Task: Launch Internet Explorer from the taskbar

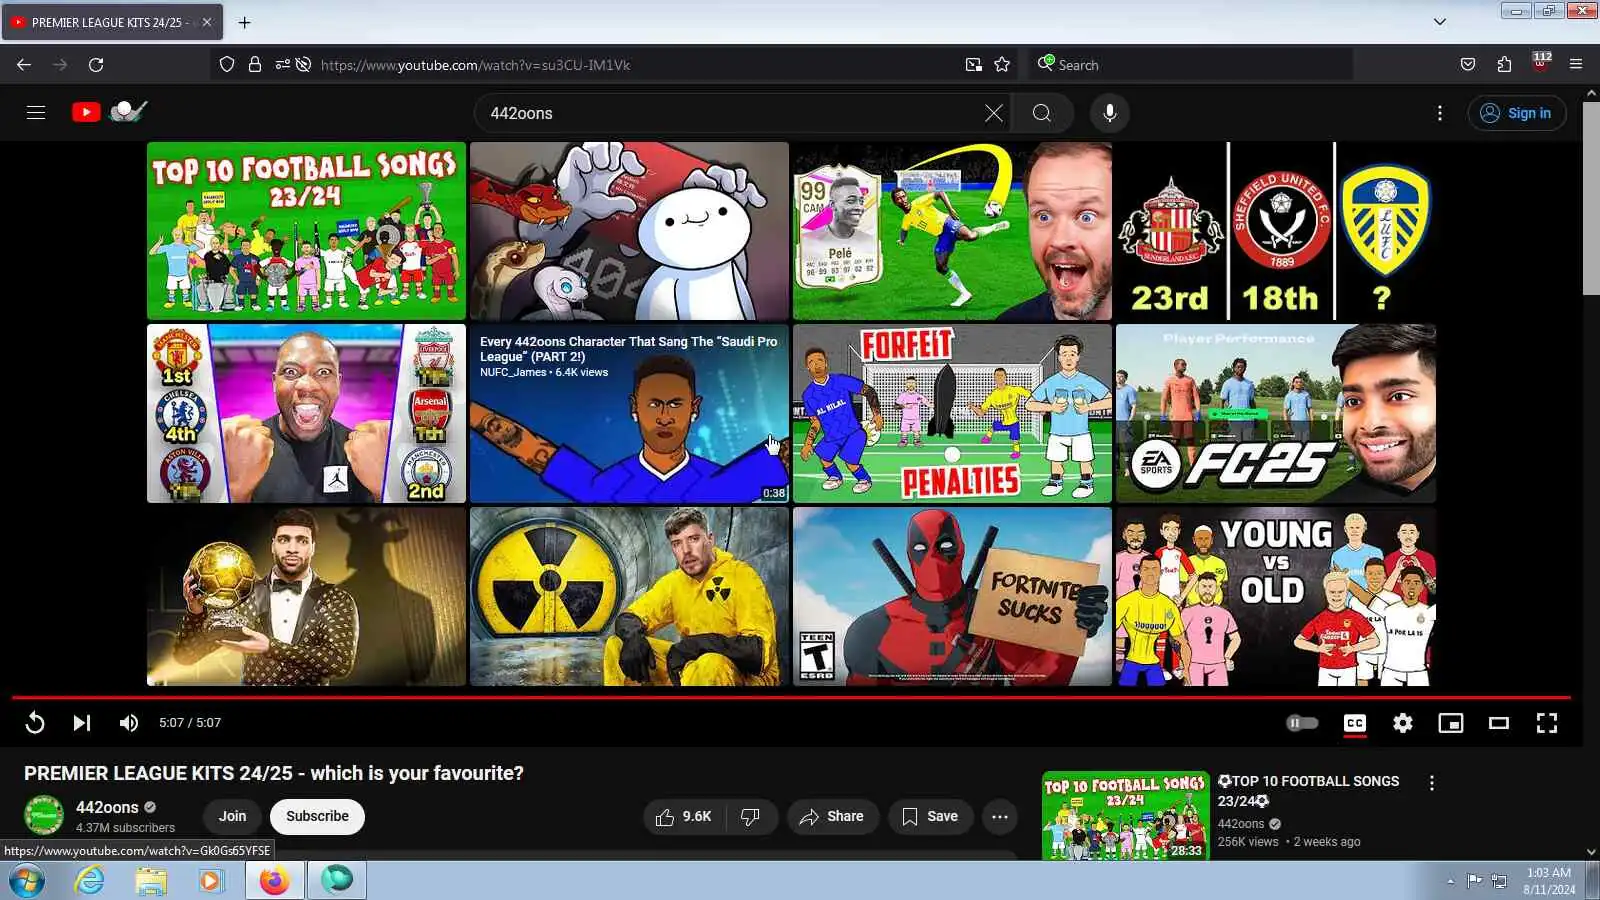Action: point(90,881)
